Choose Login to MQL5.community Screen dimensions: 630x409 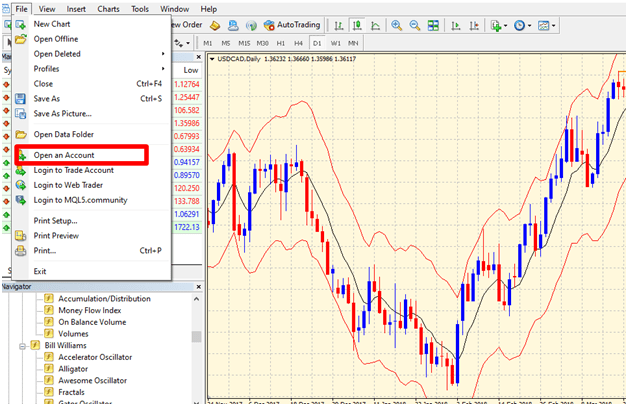tap(92, 200)
